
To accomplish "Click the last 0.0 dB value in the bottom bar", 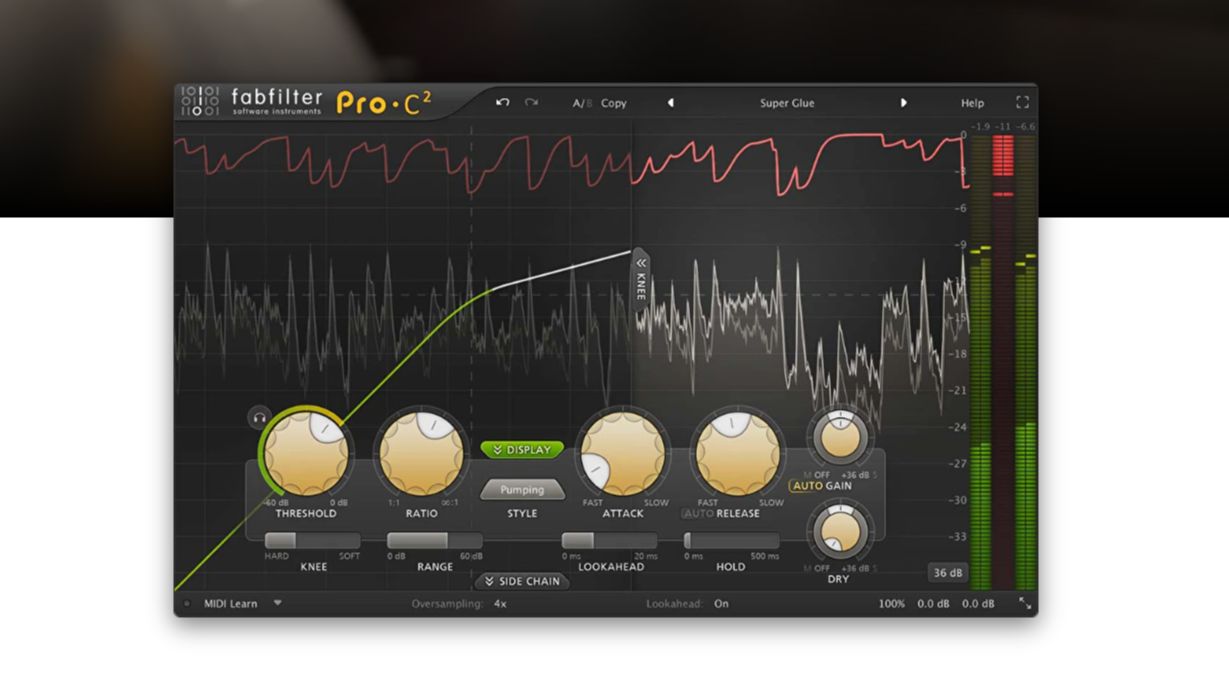I will (978, 604).
